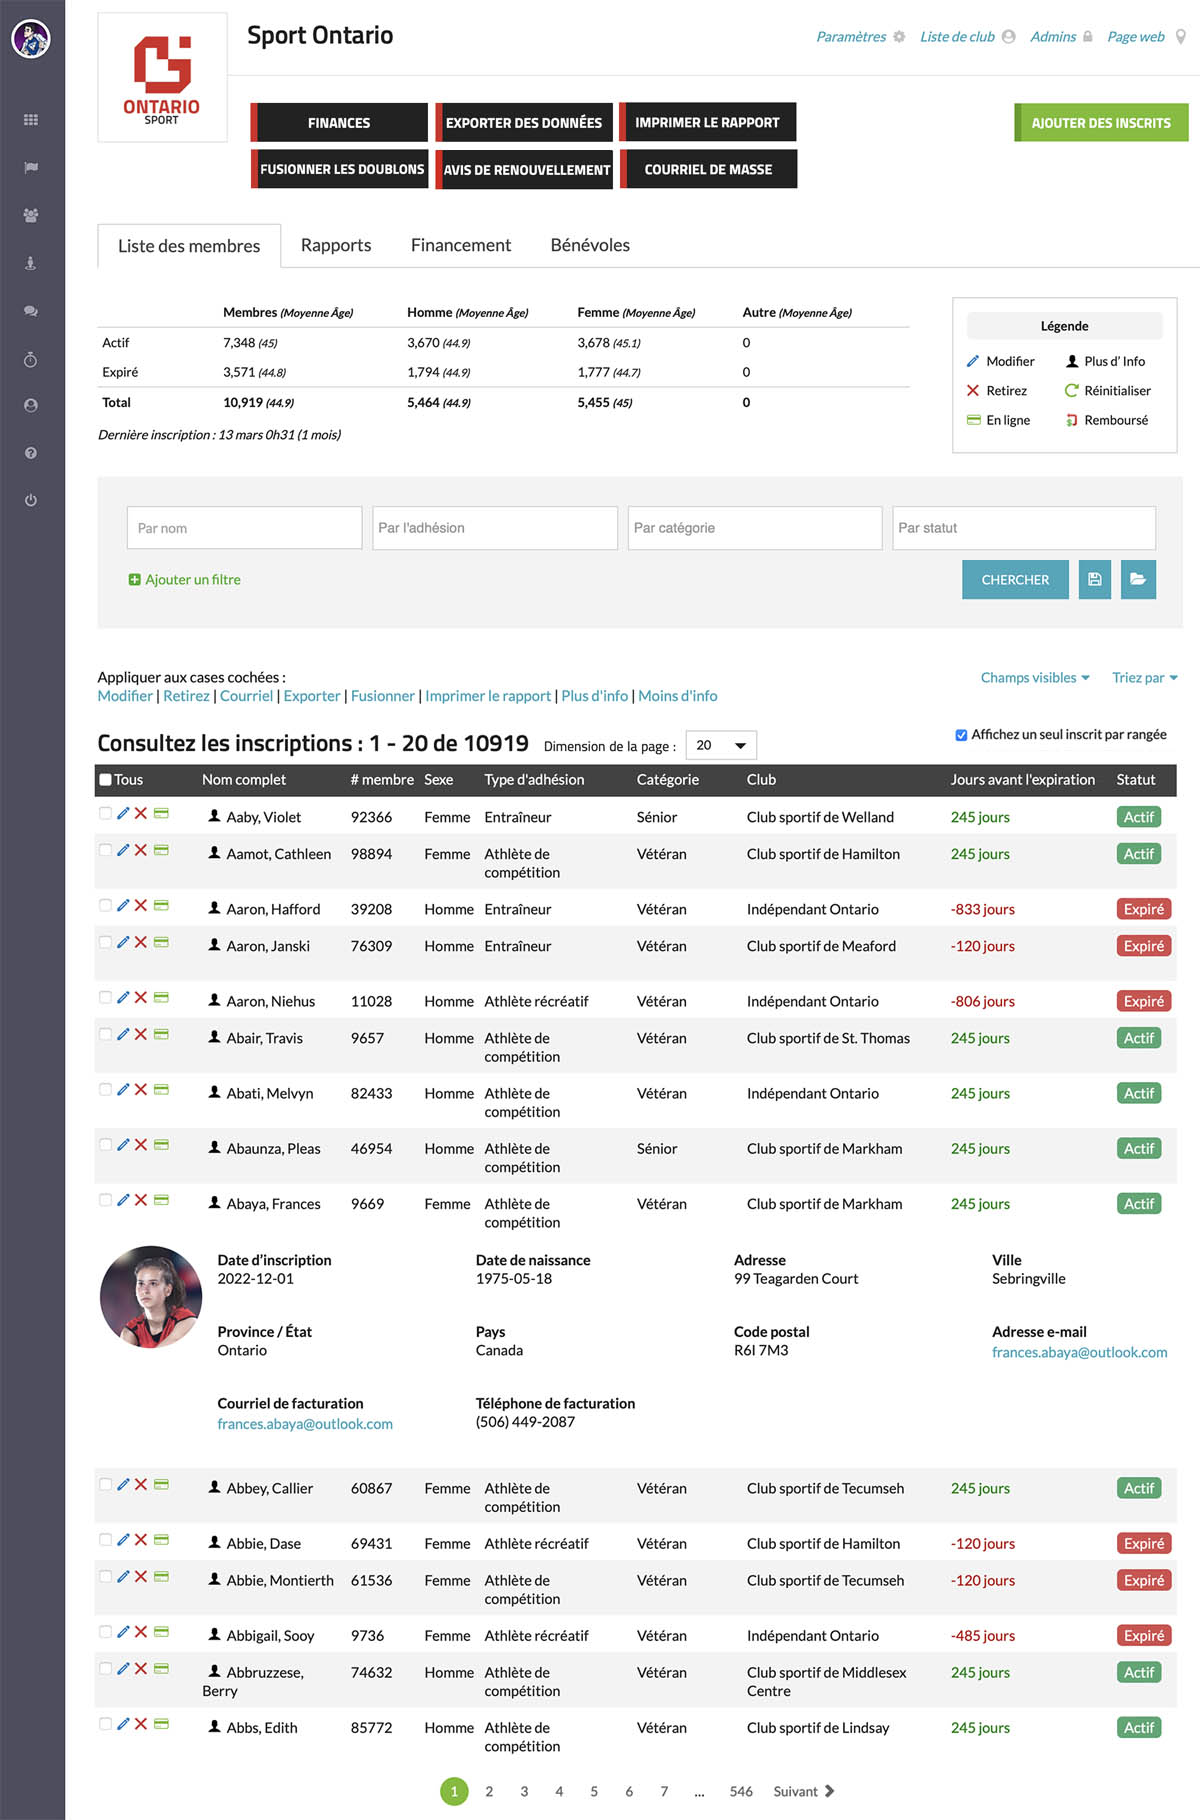Open the Bénévoles tab

pyautogui.click(x=590, y=246)
